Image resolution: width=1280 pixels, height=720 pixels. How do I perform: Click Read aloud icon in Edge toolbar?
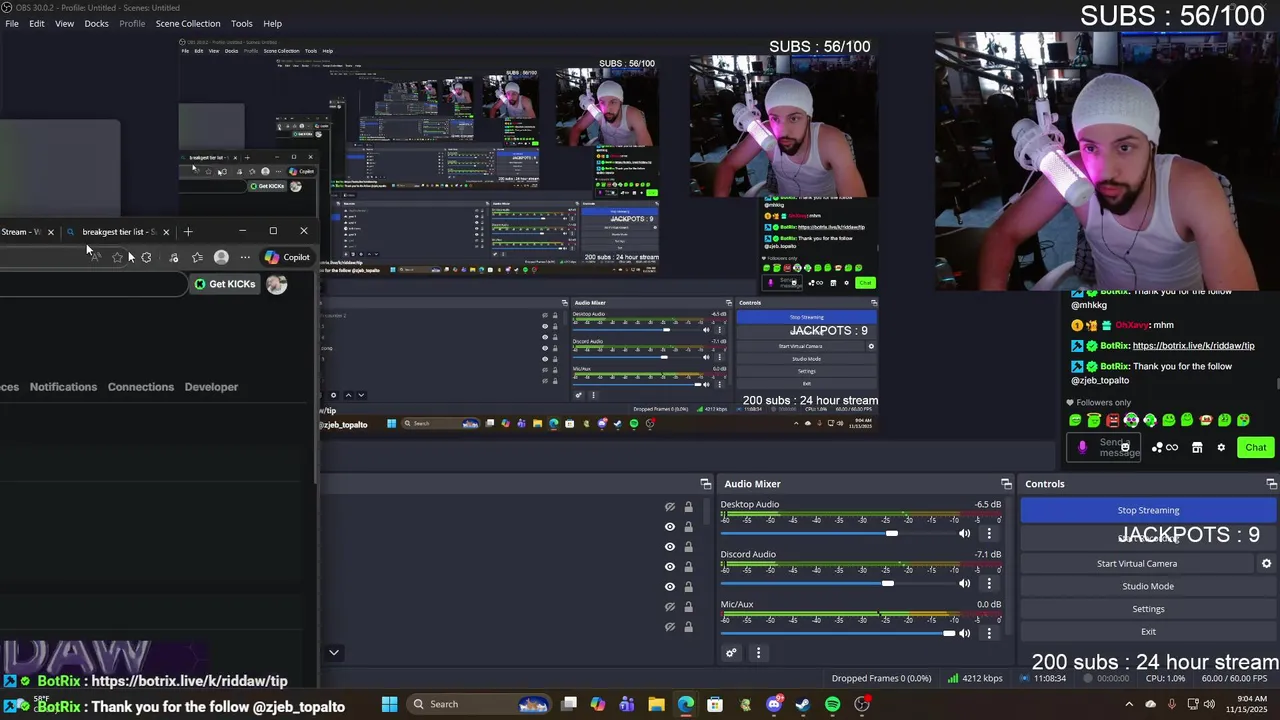tap(94, 257)
